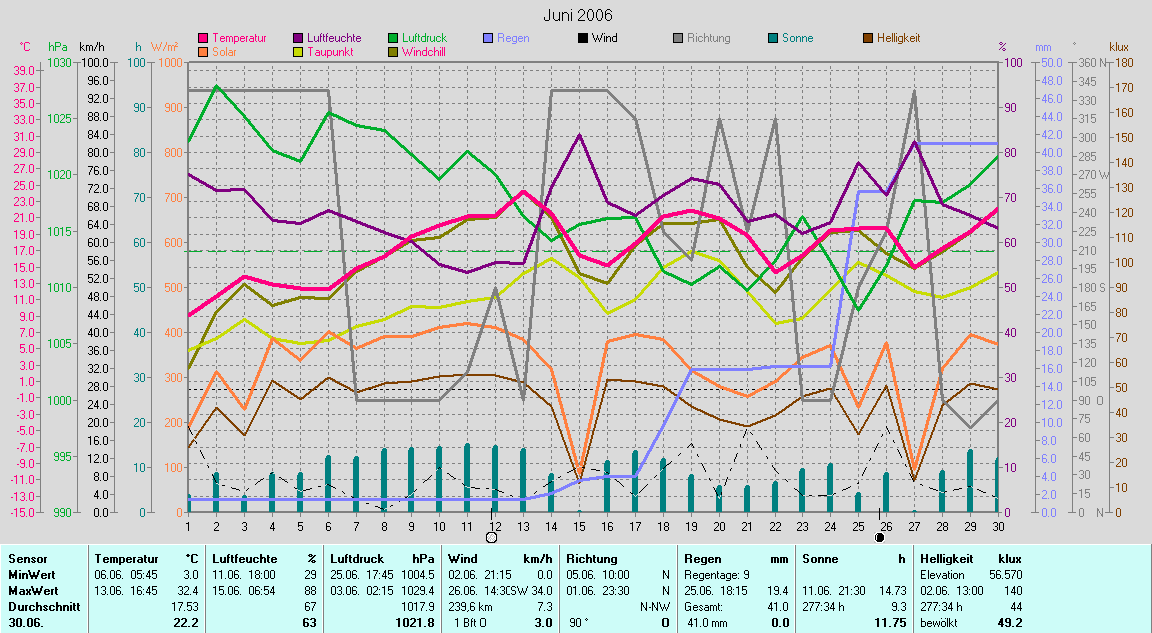Screen dimensions: 1152x633
Task: Click the orange Solar legend swatch
Action: point(204,51)
